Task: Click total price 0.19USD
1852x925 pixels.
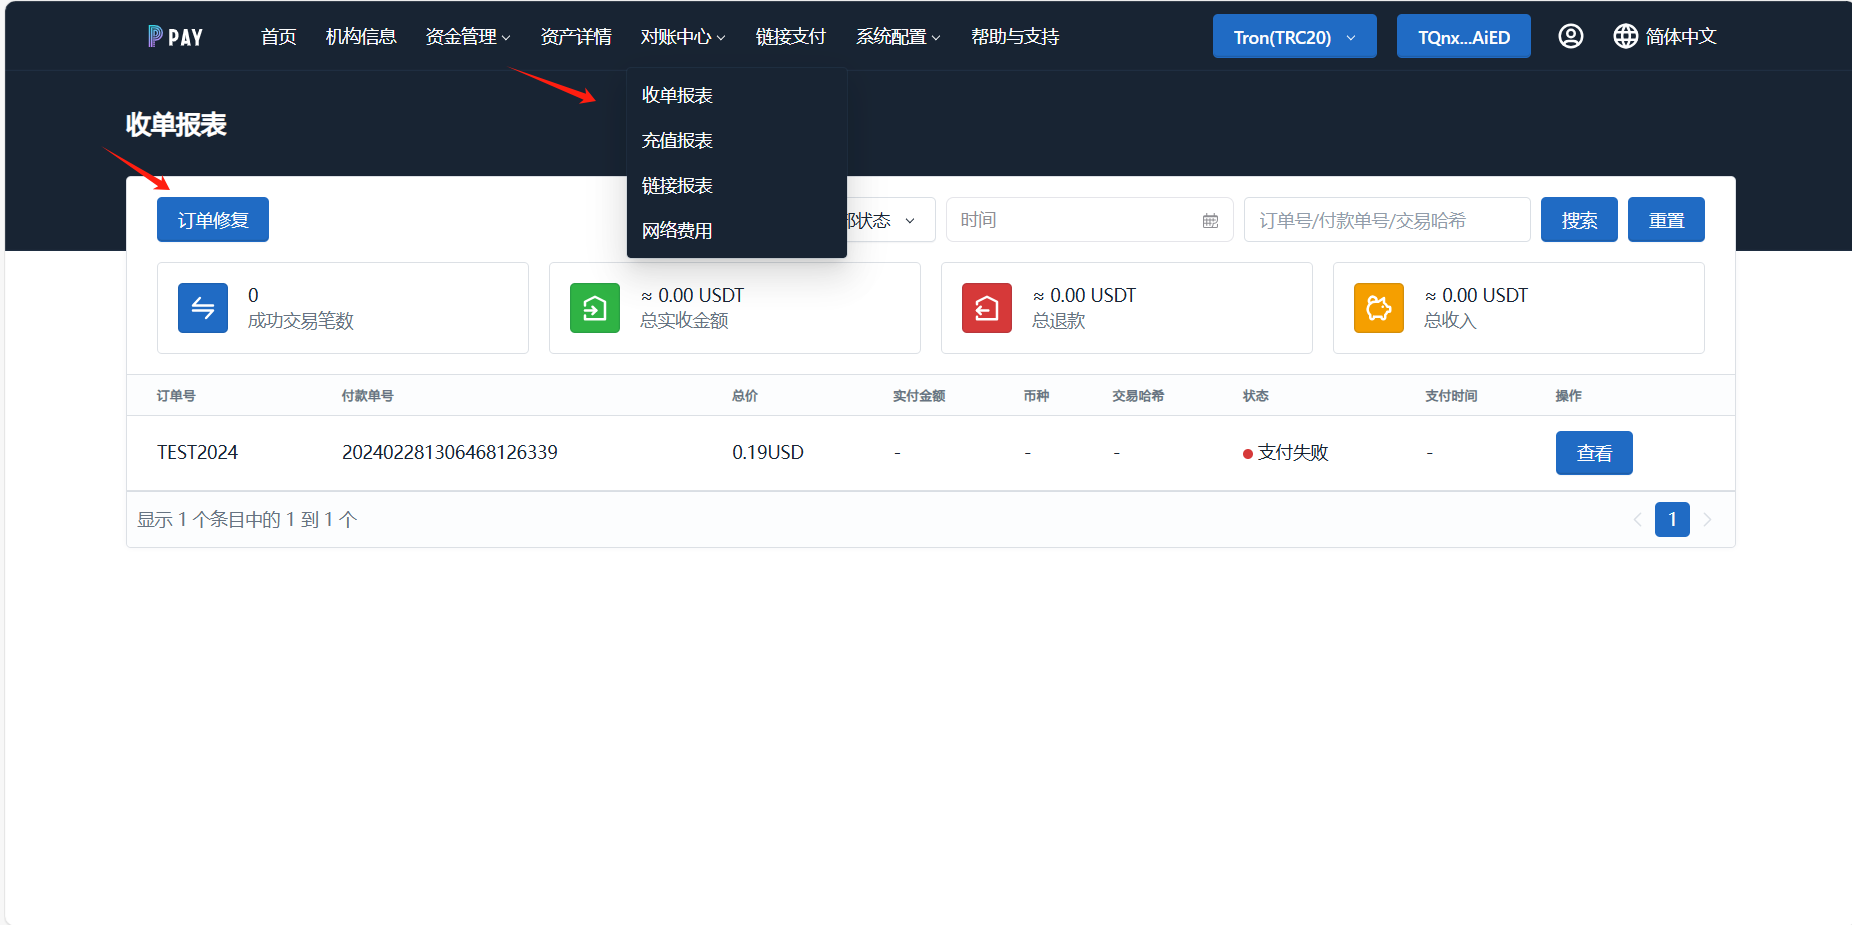Action: (768, 452)
